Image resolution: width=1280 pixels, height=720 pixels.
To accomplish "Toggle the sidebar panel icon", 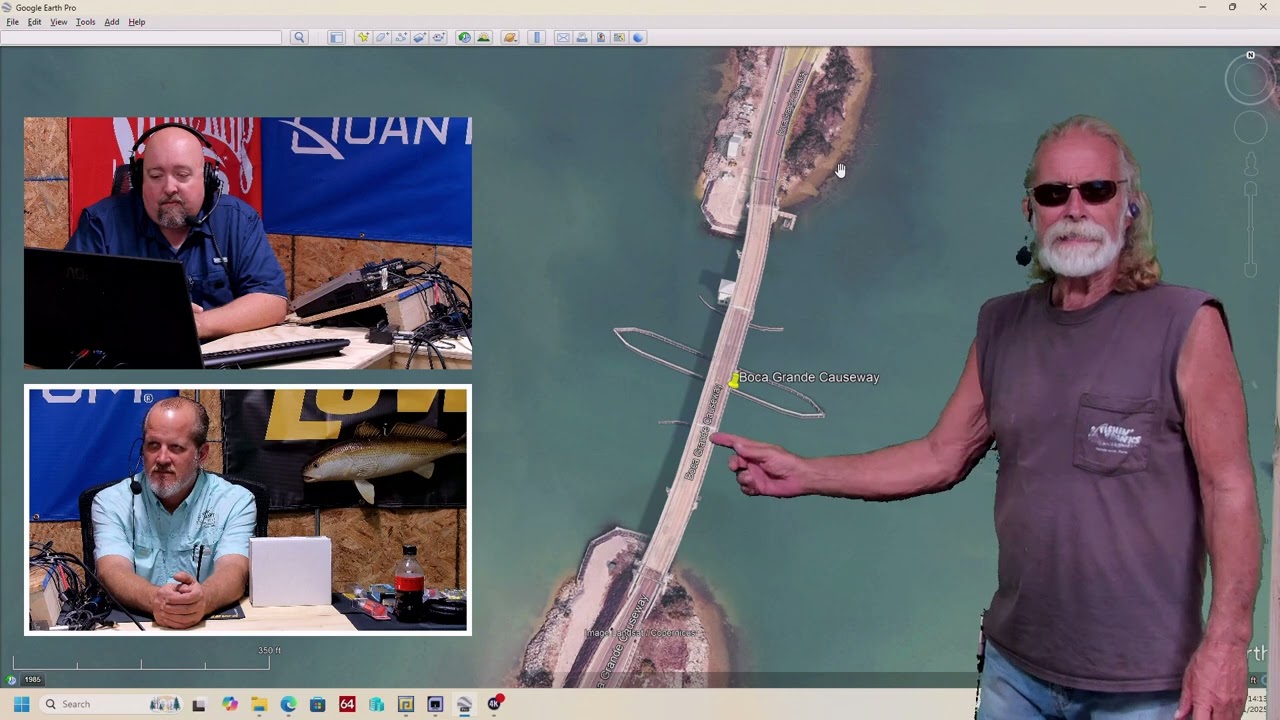I will (336, 37).
